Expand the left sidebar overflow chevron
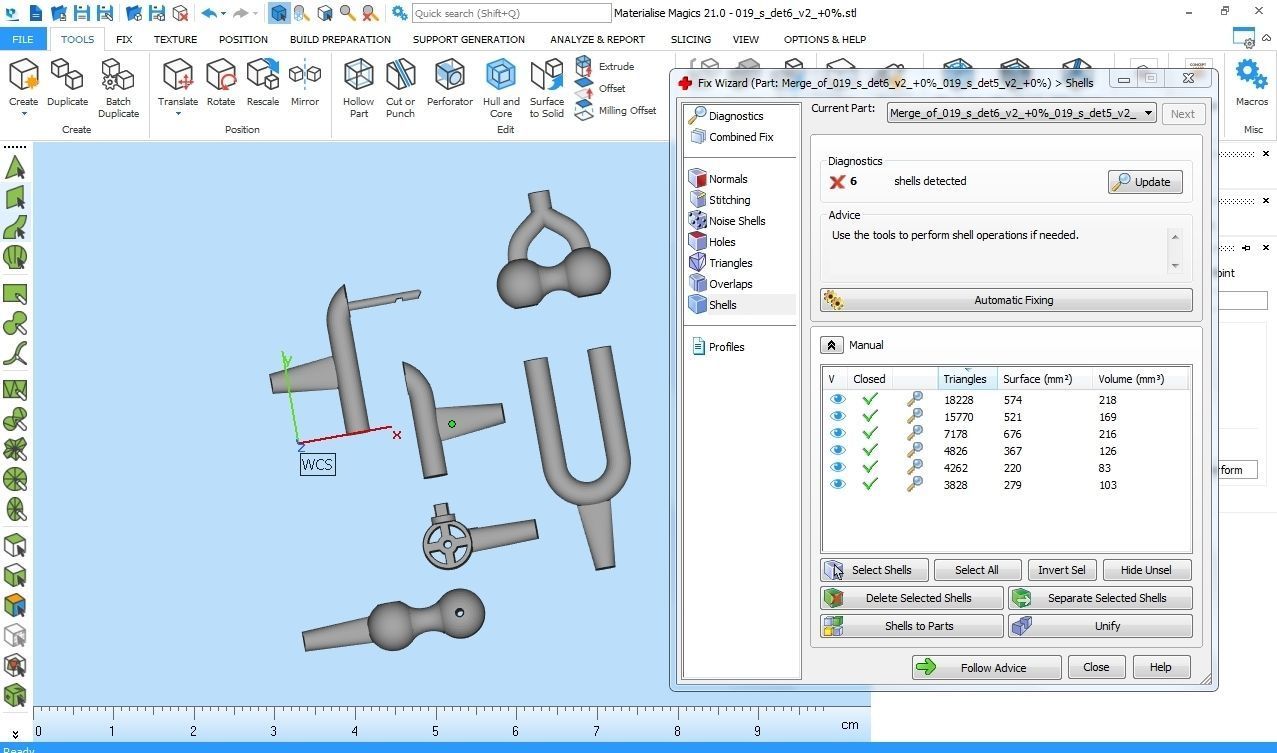 pos(14,735)
